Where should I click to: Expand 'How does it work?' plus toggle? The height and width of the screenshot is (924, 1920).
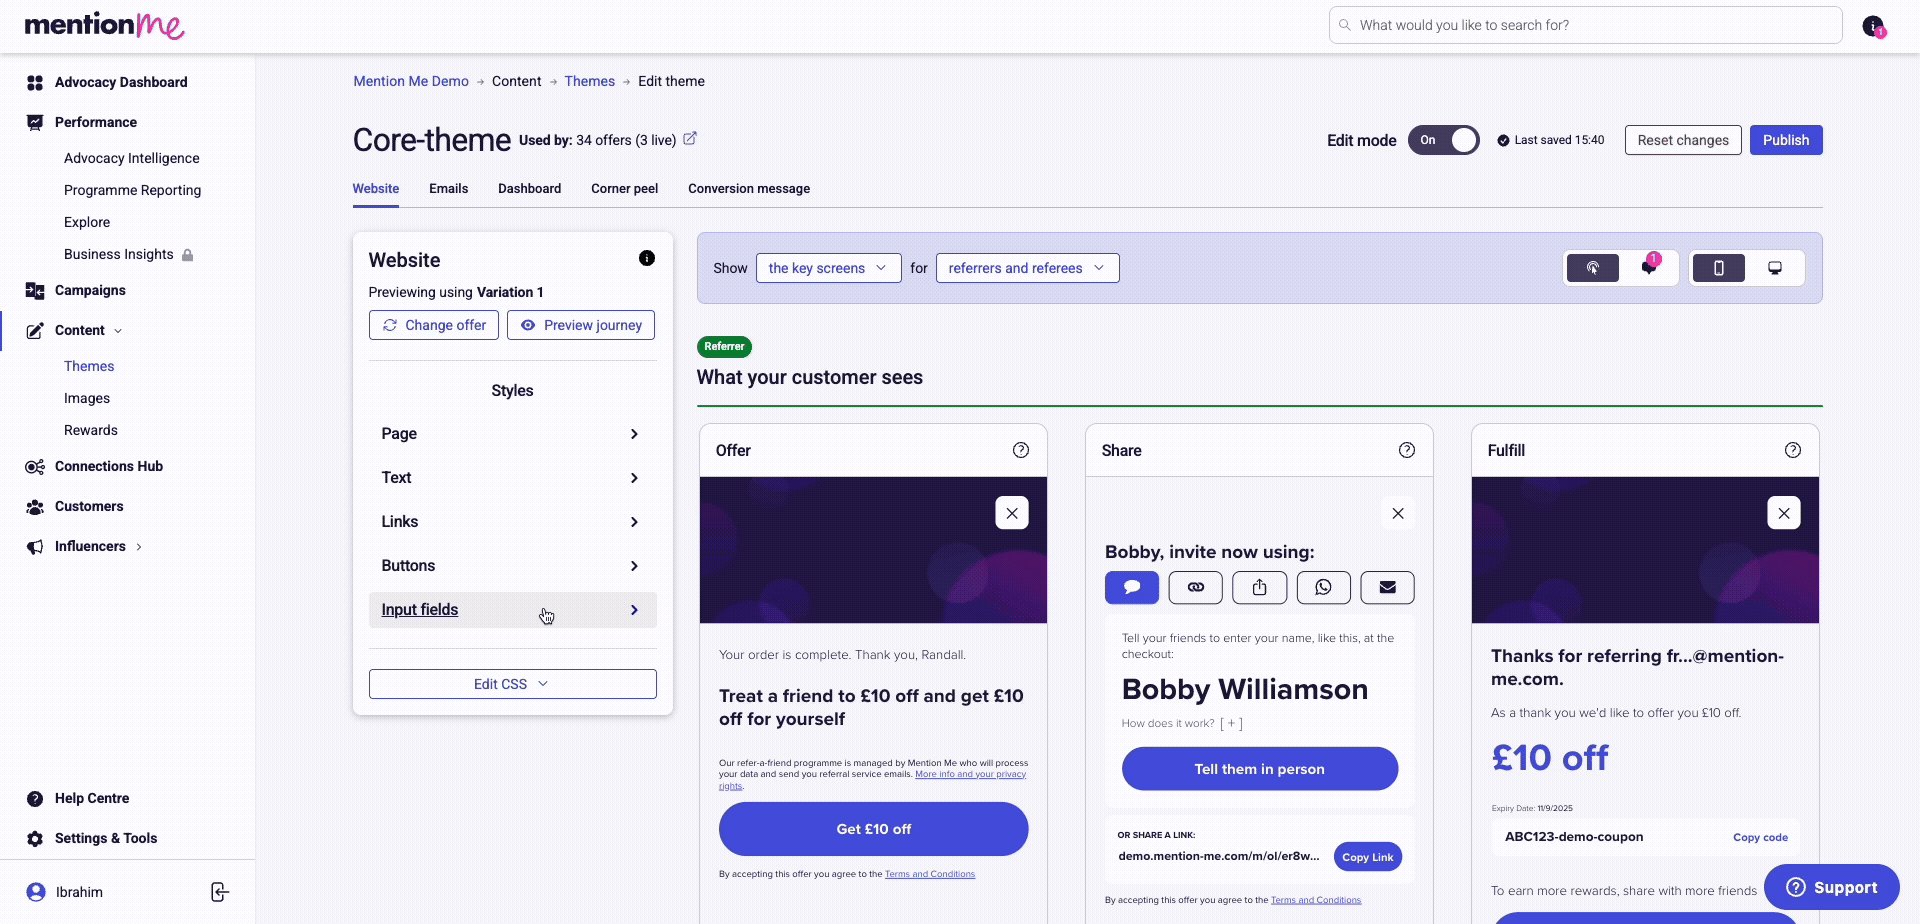point(1232,723)
